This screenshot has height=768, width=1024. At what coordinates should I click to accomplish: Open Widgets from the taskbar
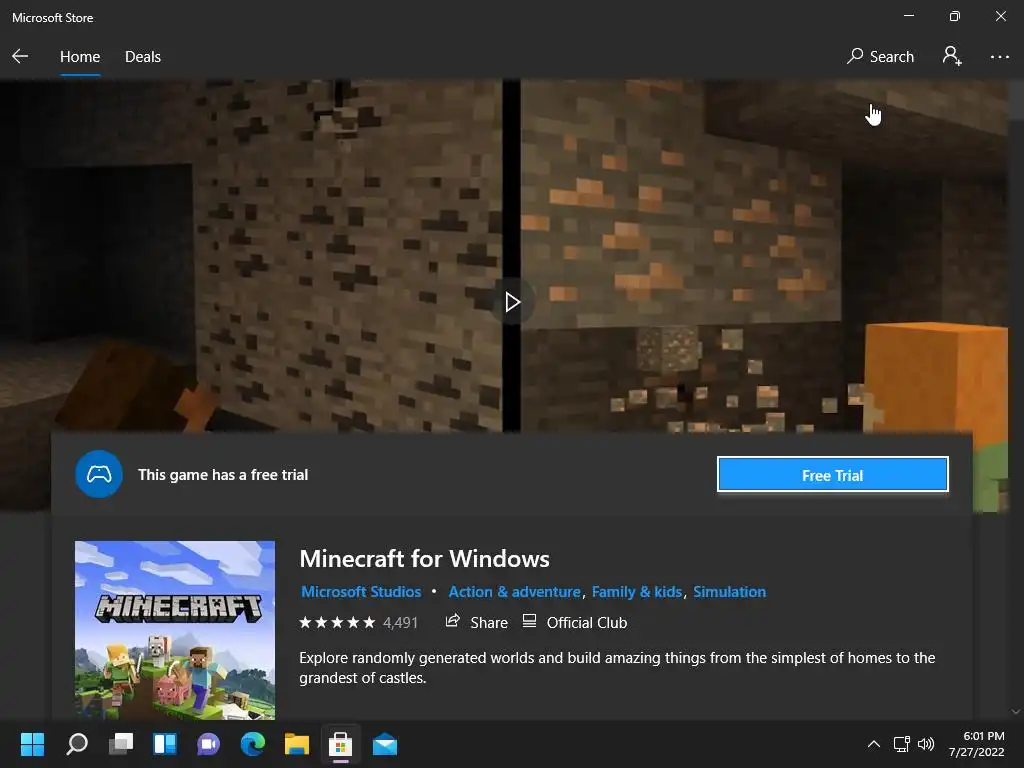click(165, 744)
